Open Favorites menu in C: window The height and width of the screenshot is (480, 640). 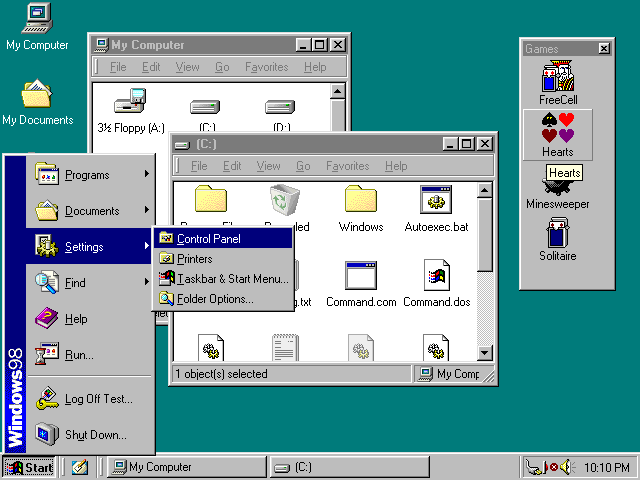(x=347, y=166)
